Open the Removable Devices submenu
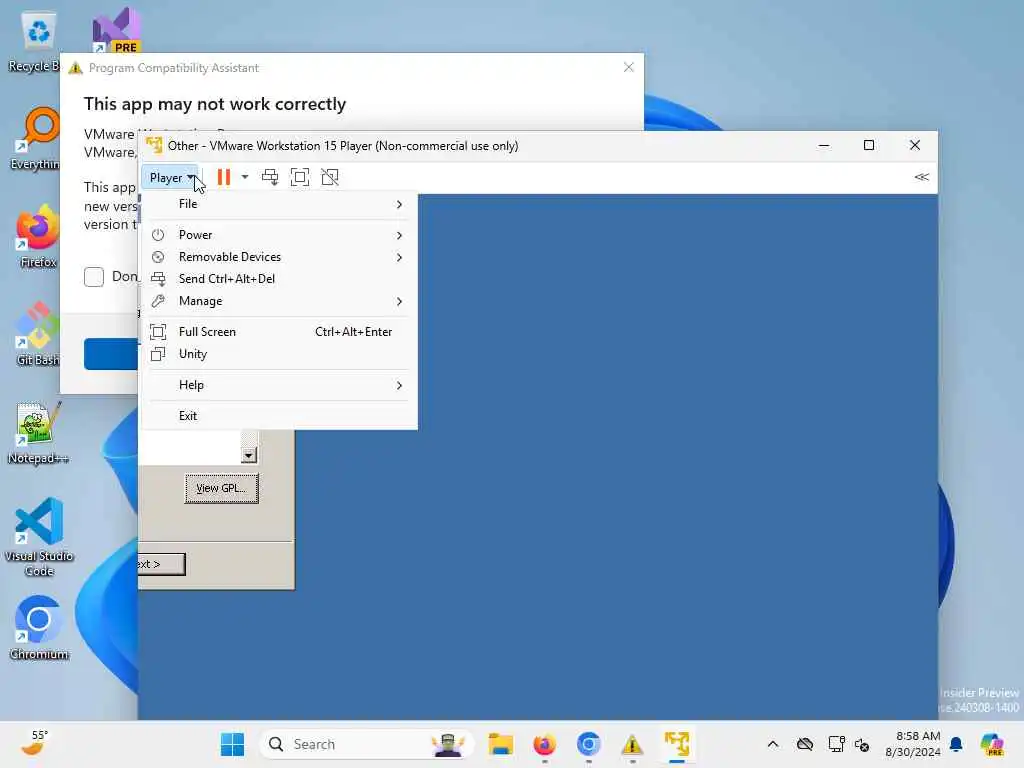 pos(279,257)
